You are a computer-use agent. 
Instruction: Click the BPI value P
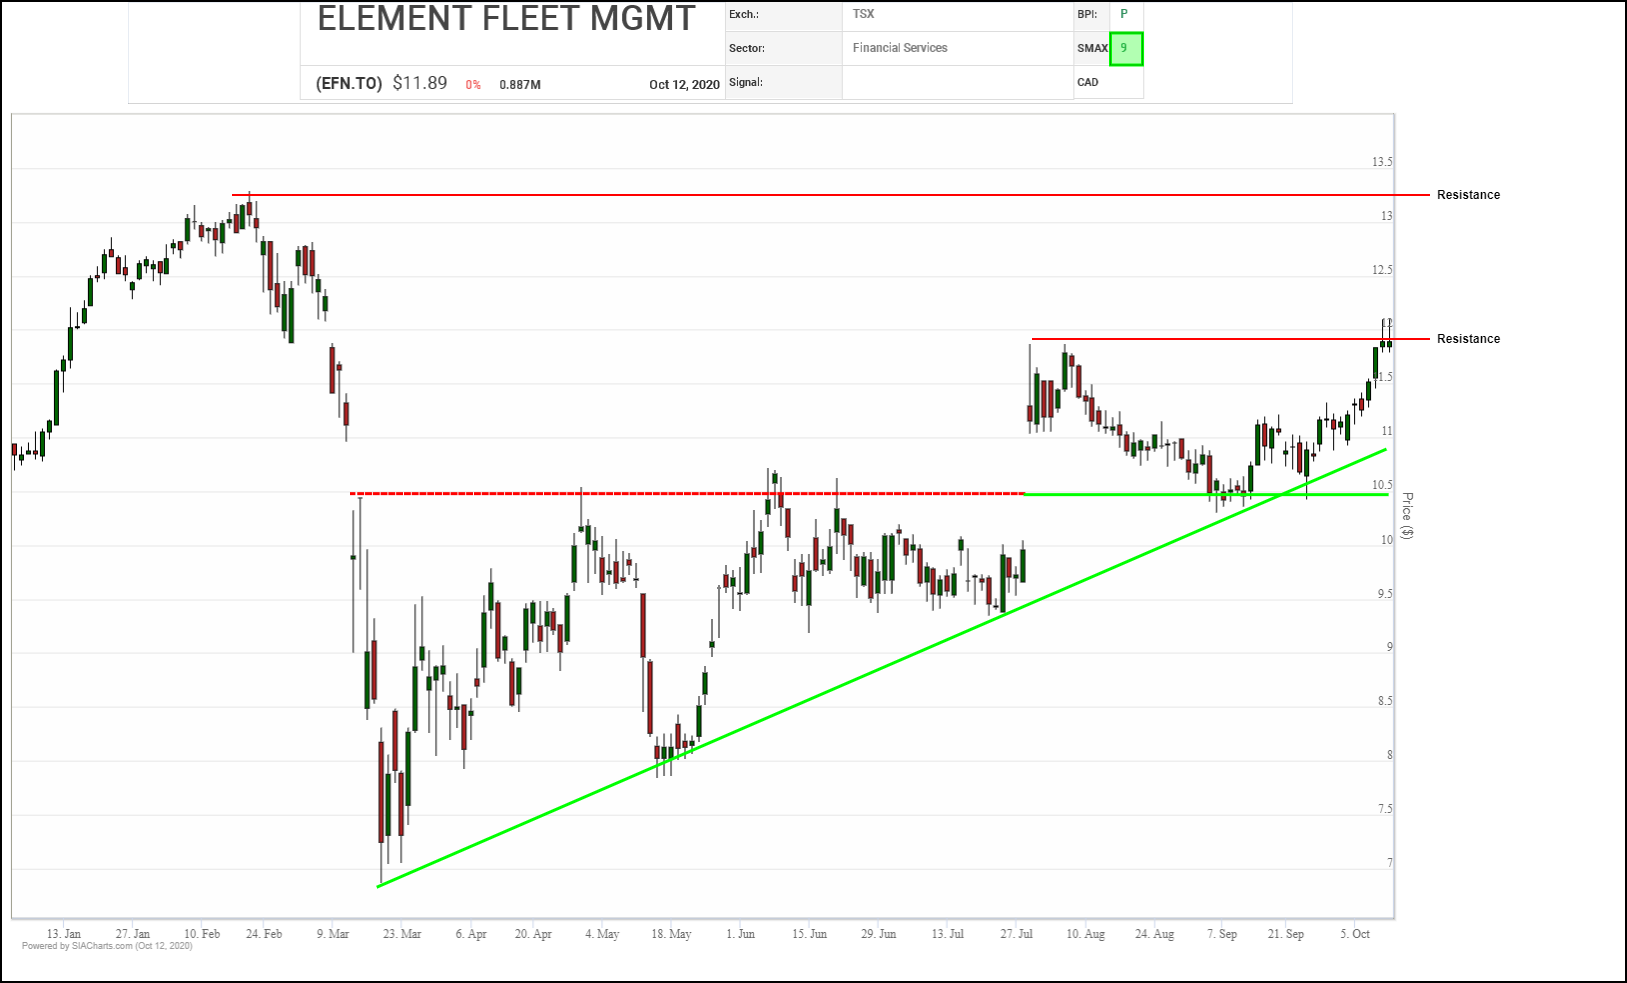tap(1124, 14)
